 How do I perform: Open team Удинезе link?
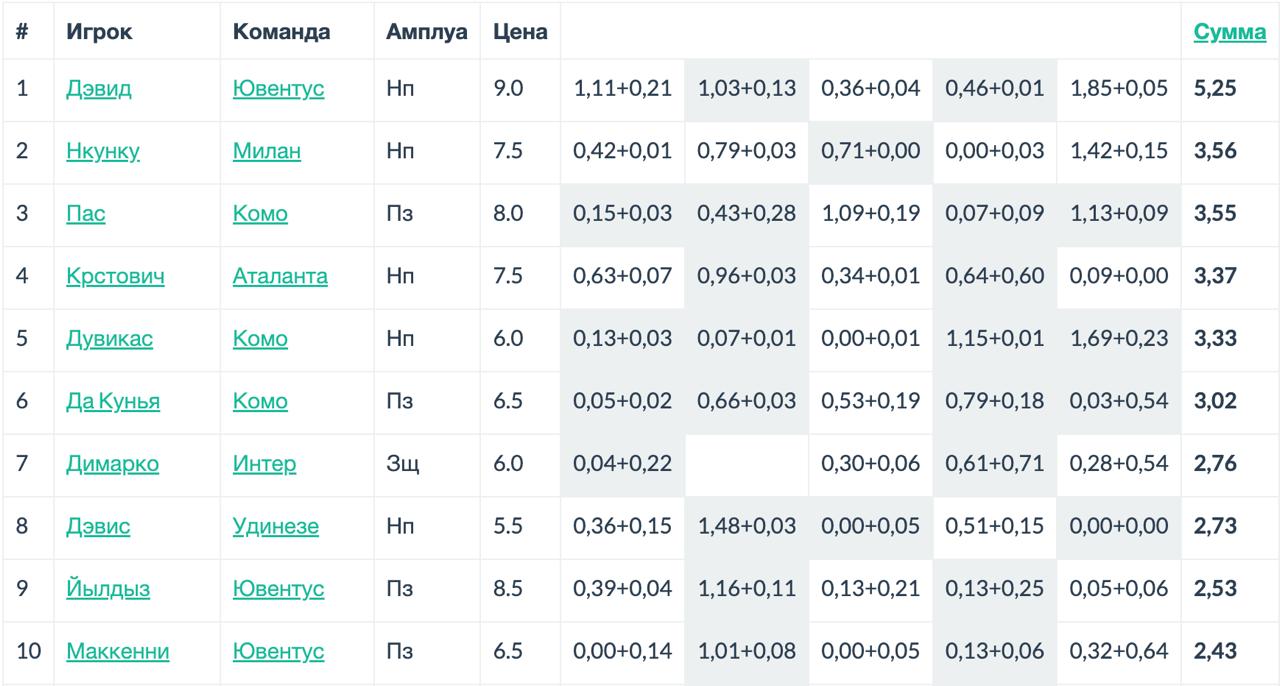pyautogui.click(x=275, y=526)
